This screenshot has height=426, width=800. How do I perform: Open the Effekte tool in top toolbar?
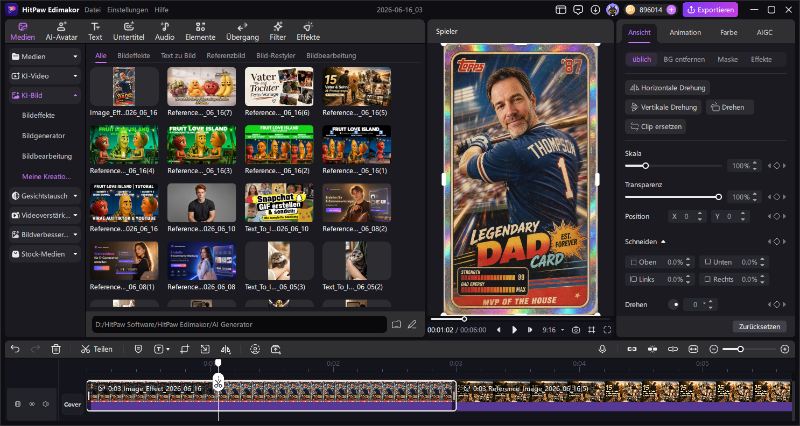click(308, 31)
